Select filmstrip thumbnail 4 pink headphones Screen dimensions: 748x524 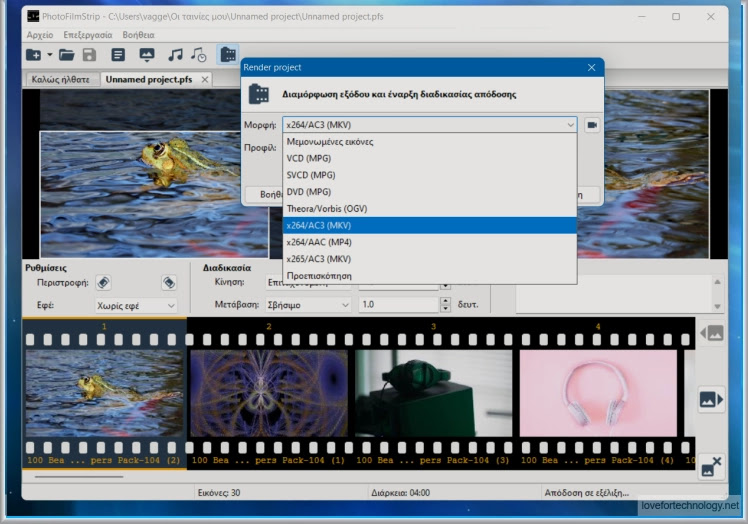click(x=598, y=393)
